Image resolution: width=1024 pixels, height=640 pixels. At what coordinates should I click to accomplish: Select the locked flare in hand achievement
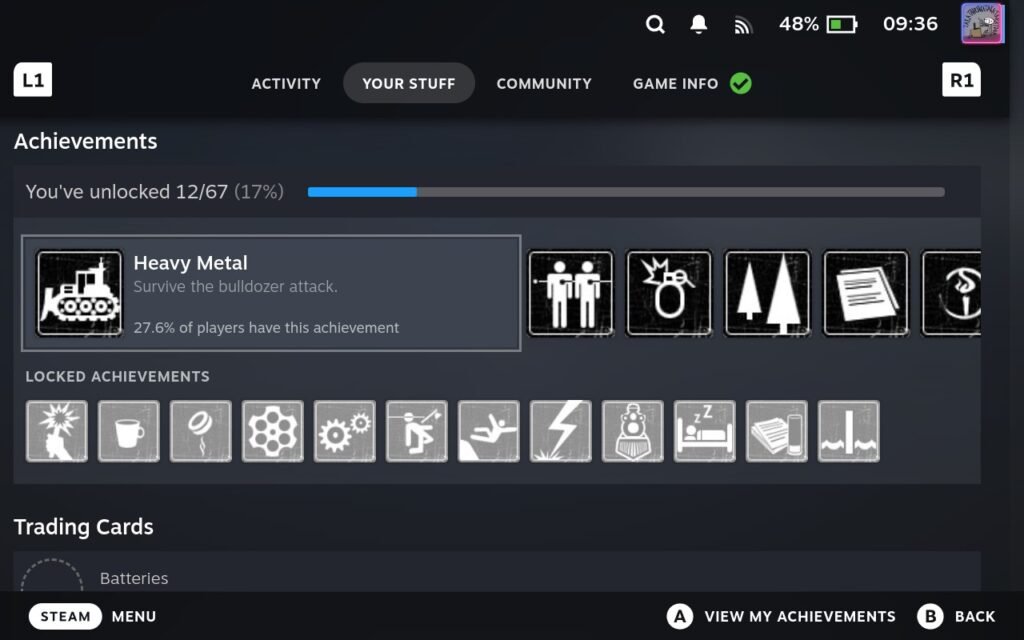pos(57,431)
